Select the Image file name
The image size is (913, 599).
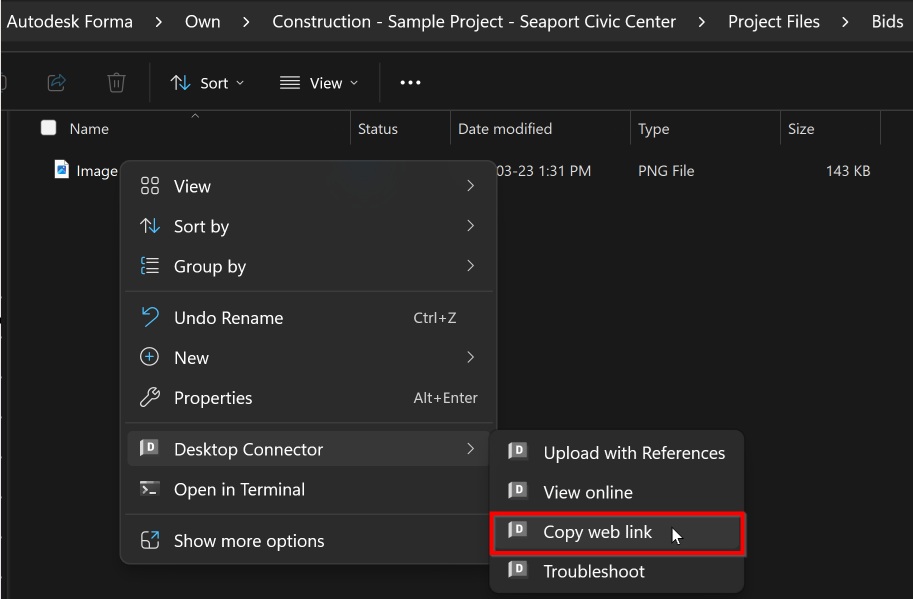pos(97,171)
